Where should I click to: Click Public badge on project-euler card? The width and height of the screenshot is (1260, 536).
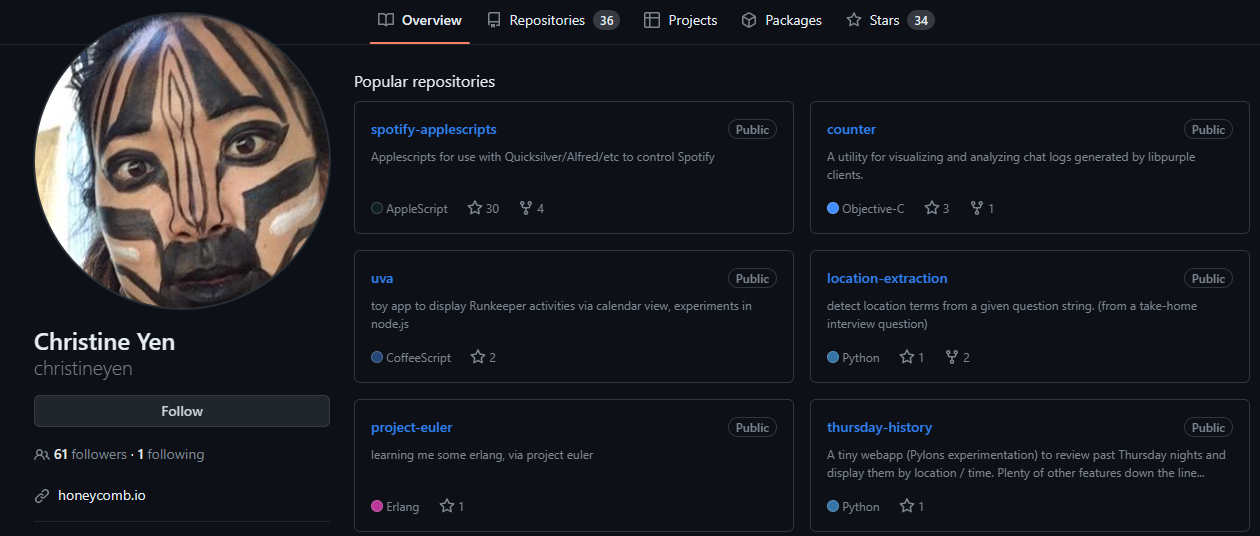pos(752,427)
